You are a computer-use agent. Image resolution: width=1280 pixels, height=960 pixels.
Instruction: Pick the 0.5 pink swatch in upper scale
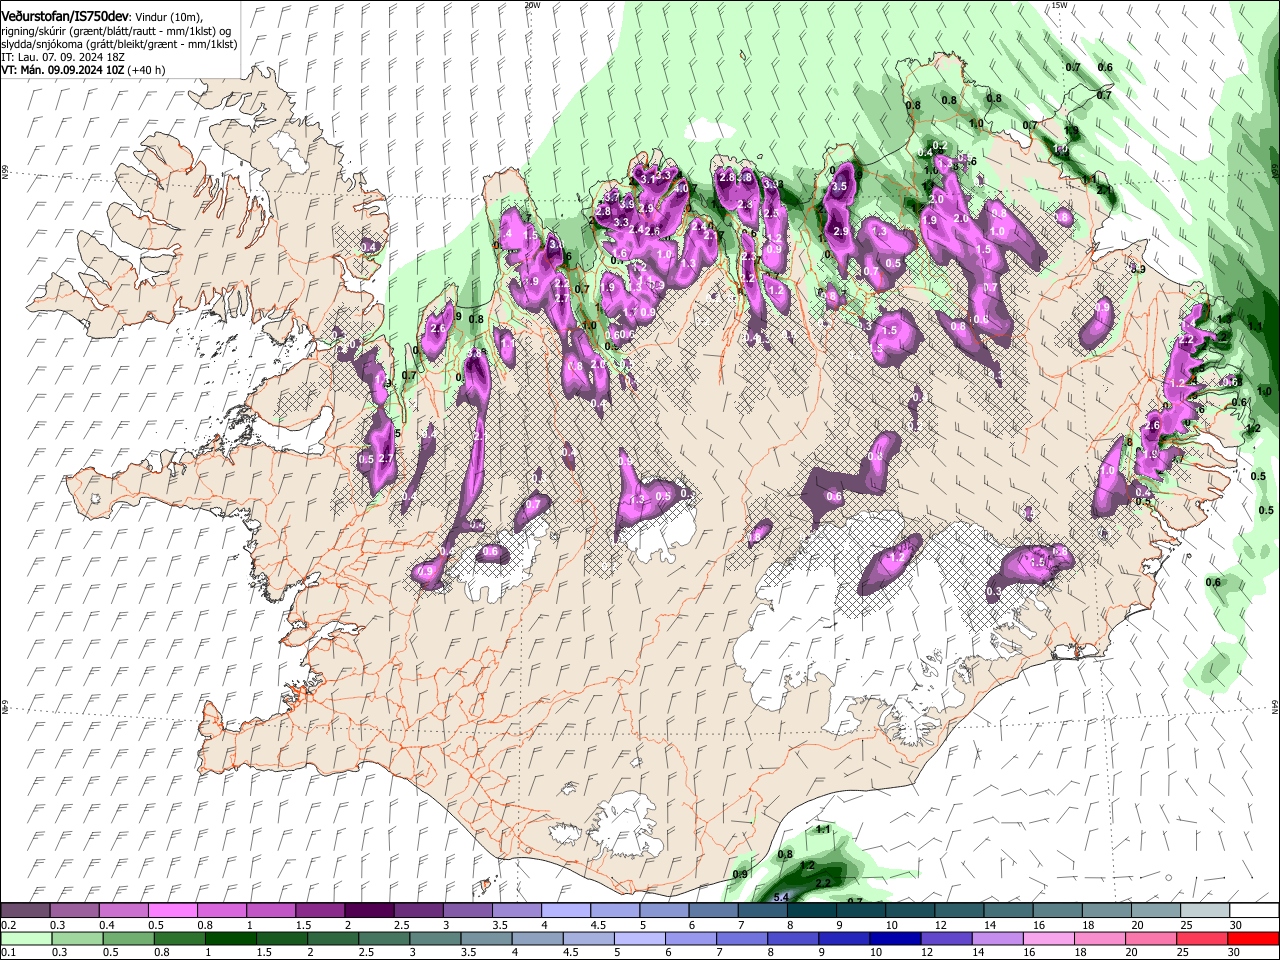[172, 911]
